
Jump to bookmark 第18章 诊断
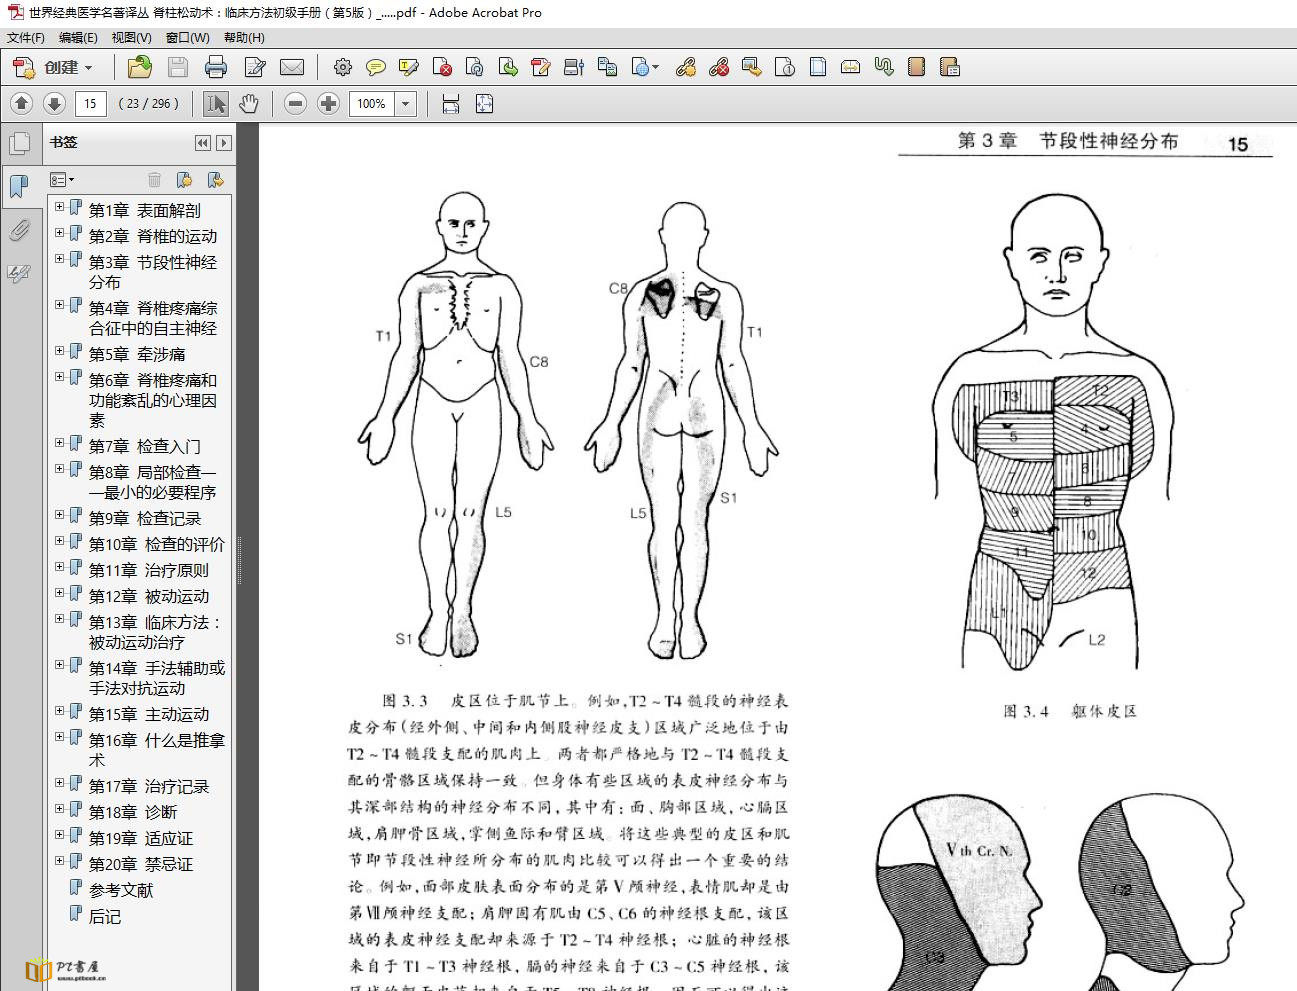133,813
